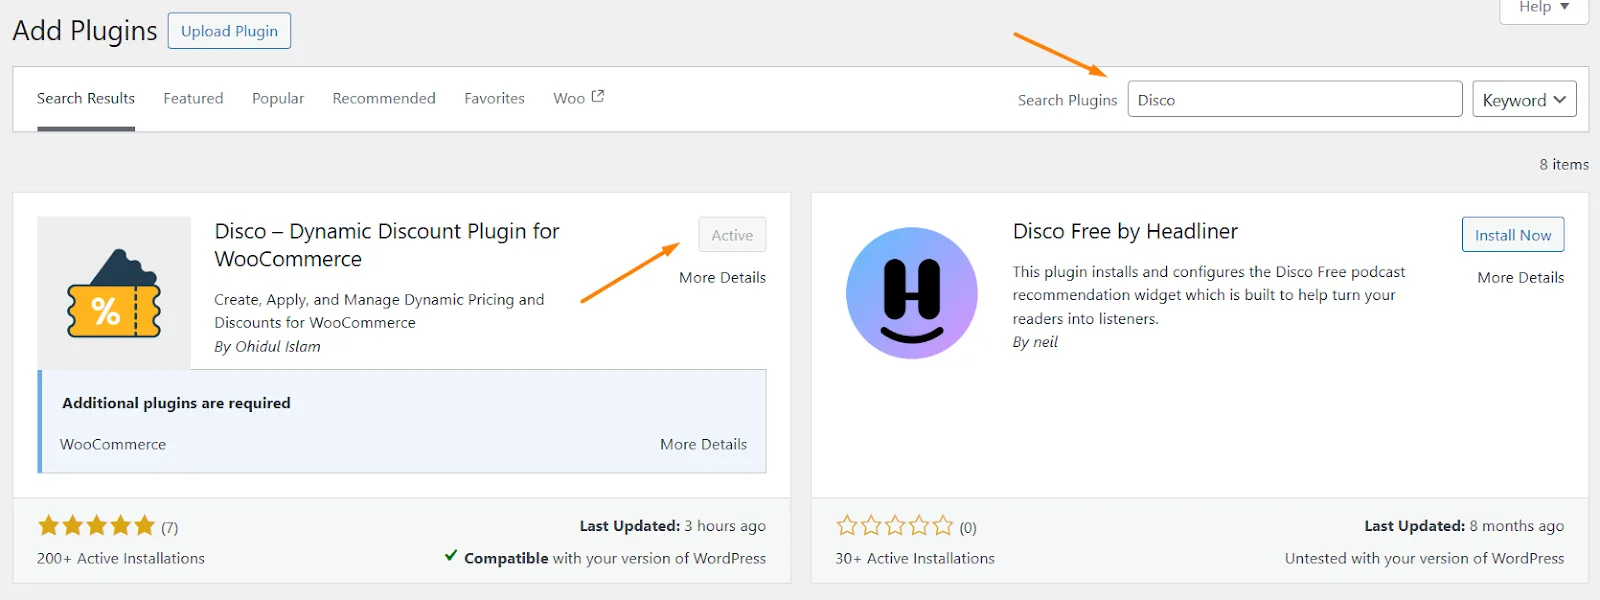Open the Favorites tab
Image resolution: width=1600 pixels, height=600 pixels.
click(494, 98)
